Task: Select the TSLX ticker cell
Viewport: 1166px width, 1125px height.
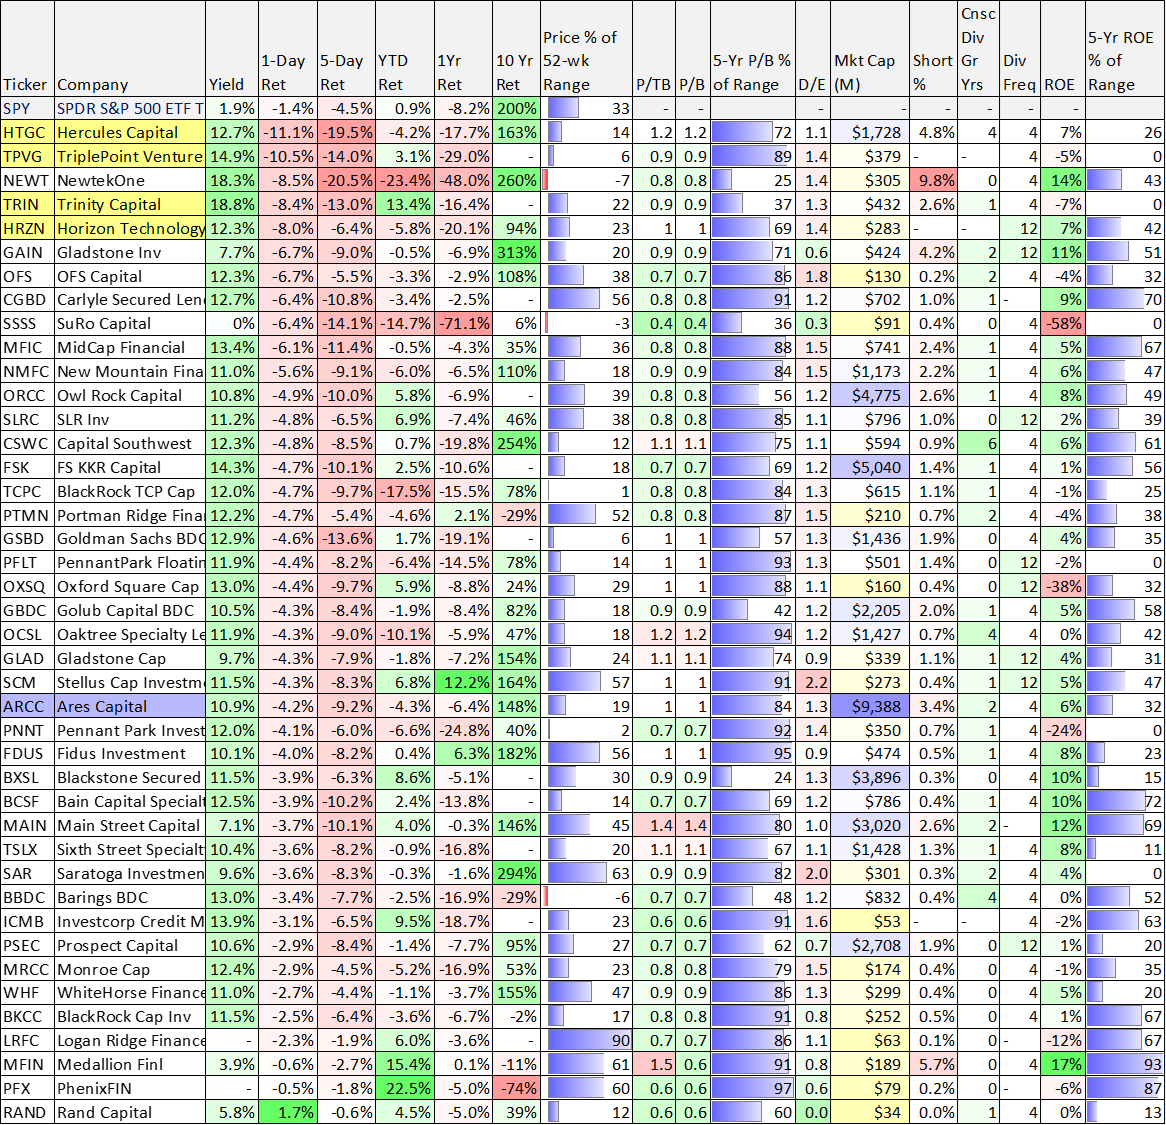Action: click(x=27, y=849)
